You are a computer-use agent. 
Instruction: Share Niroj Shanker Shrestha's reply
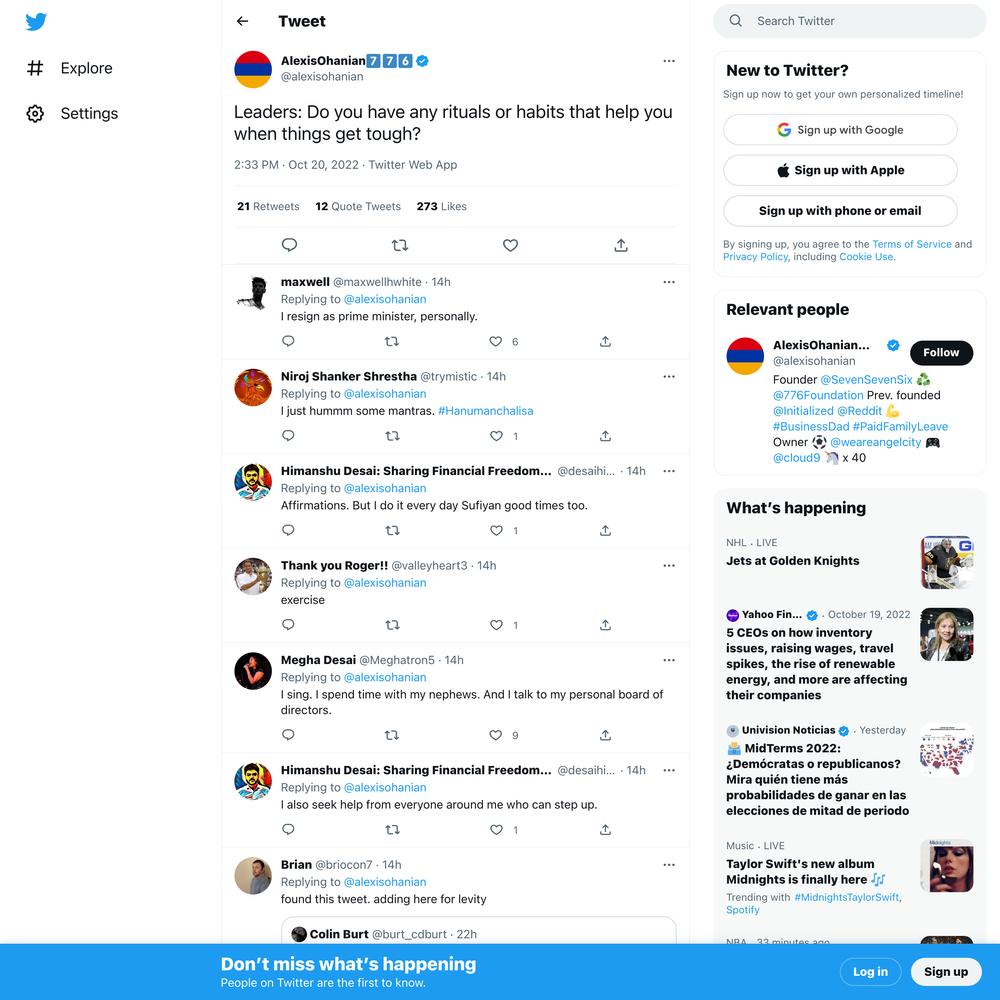605,436
